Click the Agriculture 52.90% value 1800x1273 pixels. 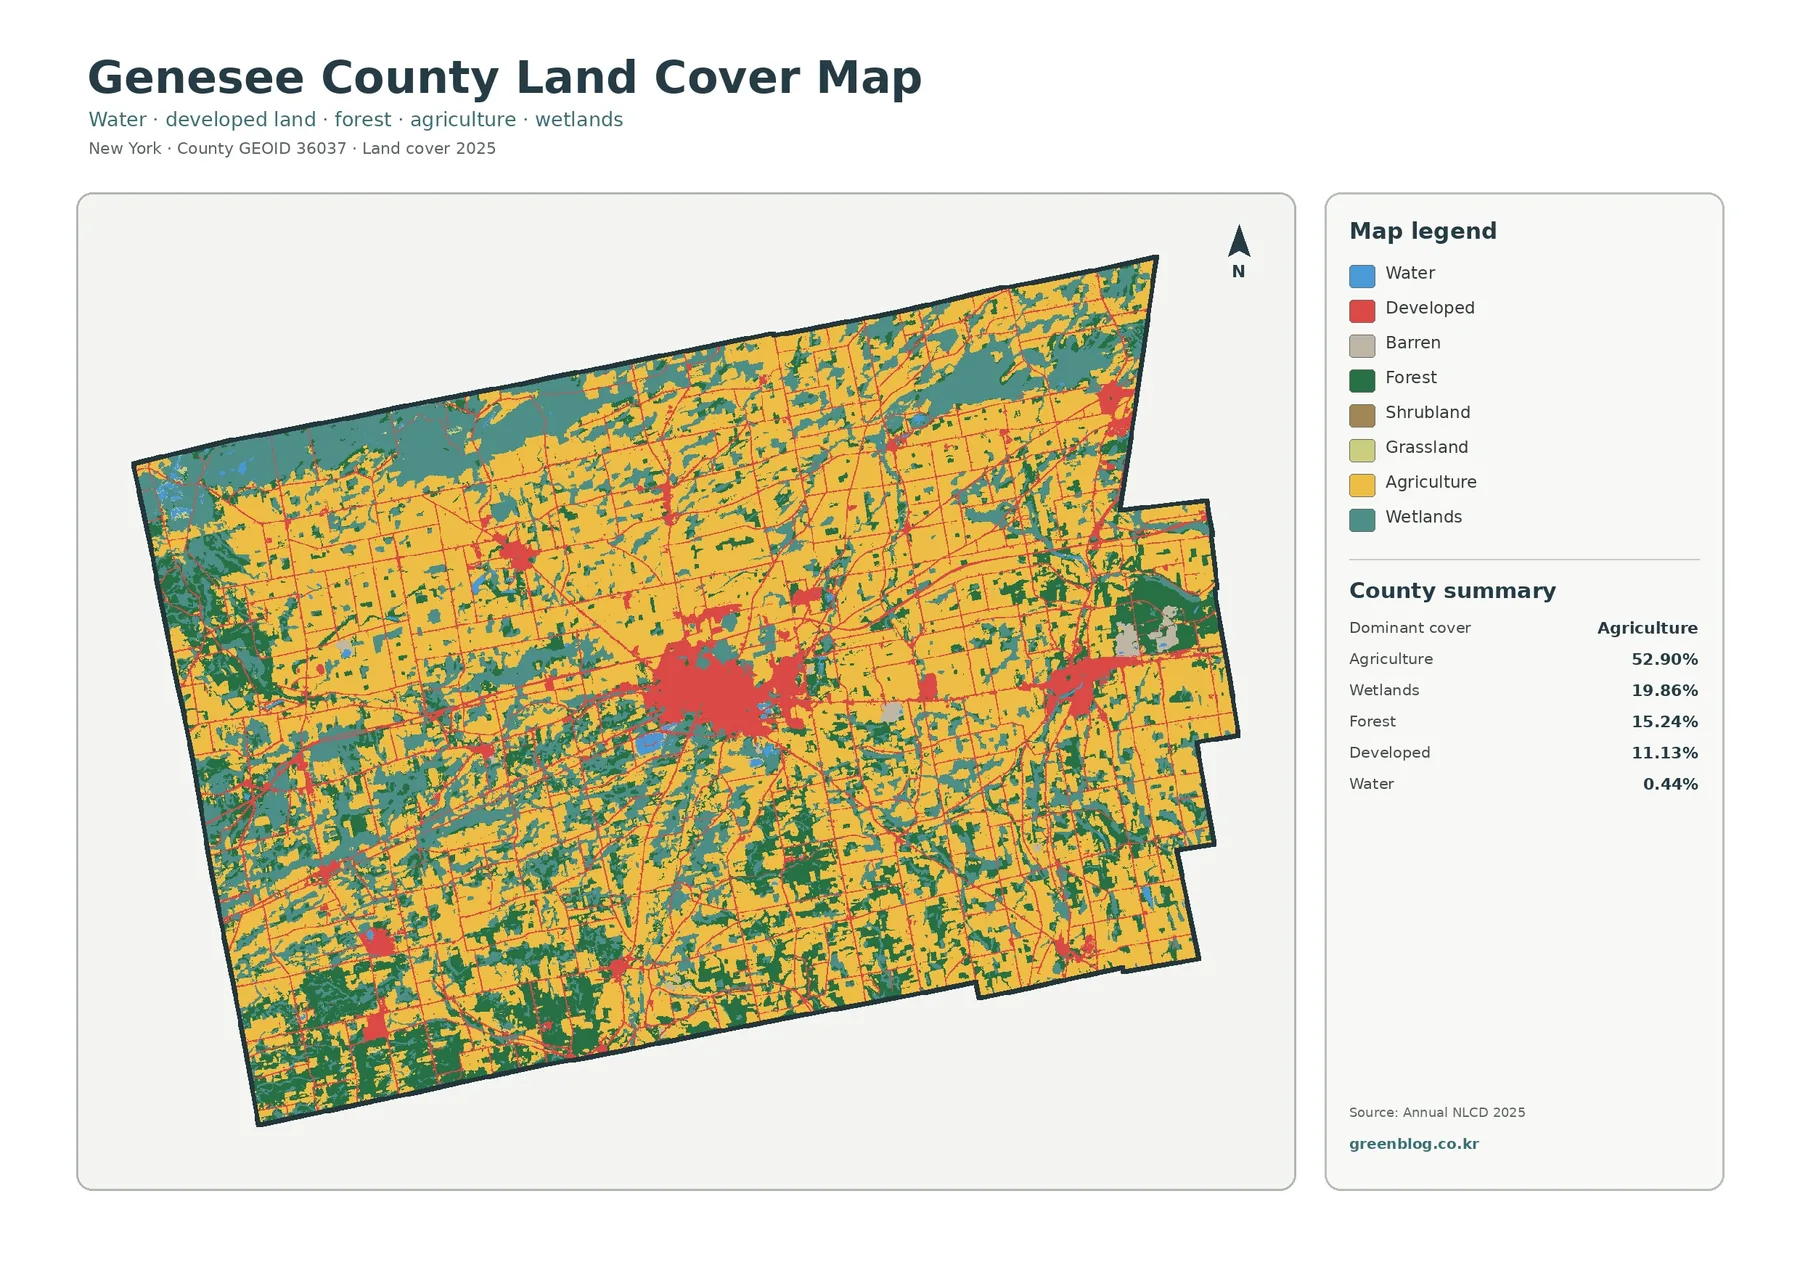(x=1664, y=659)
